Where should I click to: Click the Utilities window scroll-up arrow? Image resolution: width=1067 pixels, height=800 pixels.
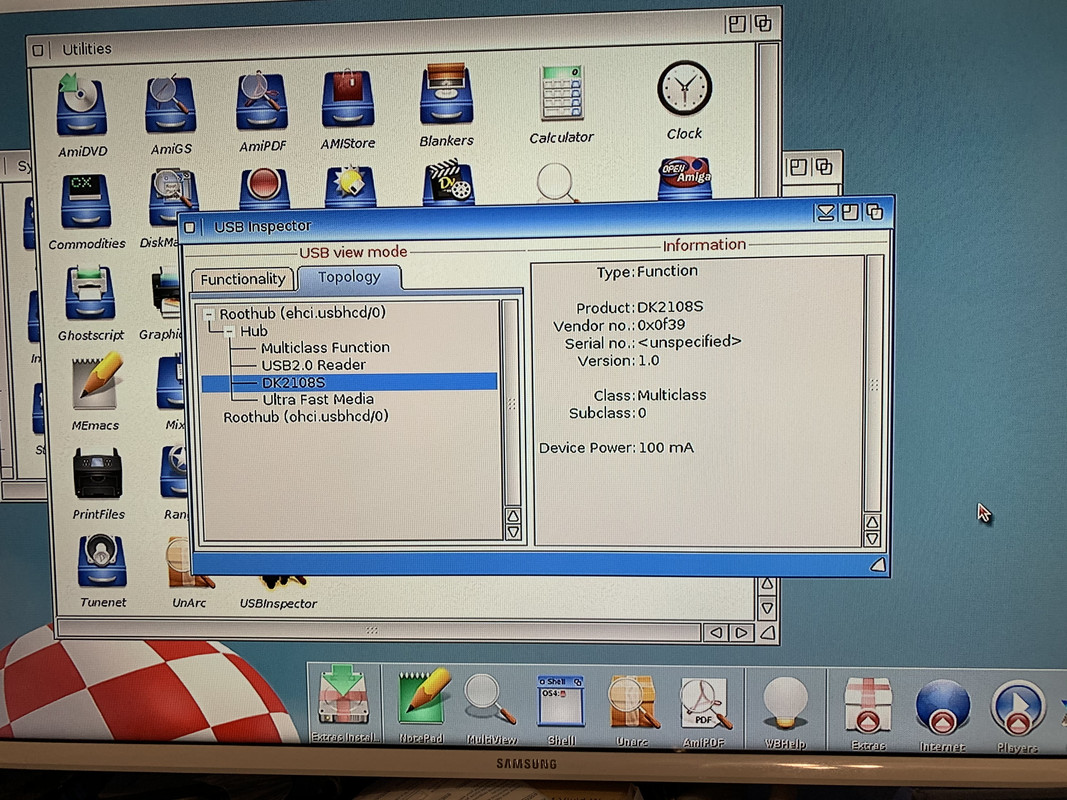point(767,584)
